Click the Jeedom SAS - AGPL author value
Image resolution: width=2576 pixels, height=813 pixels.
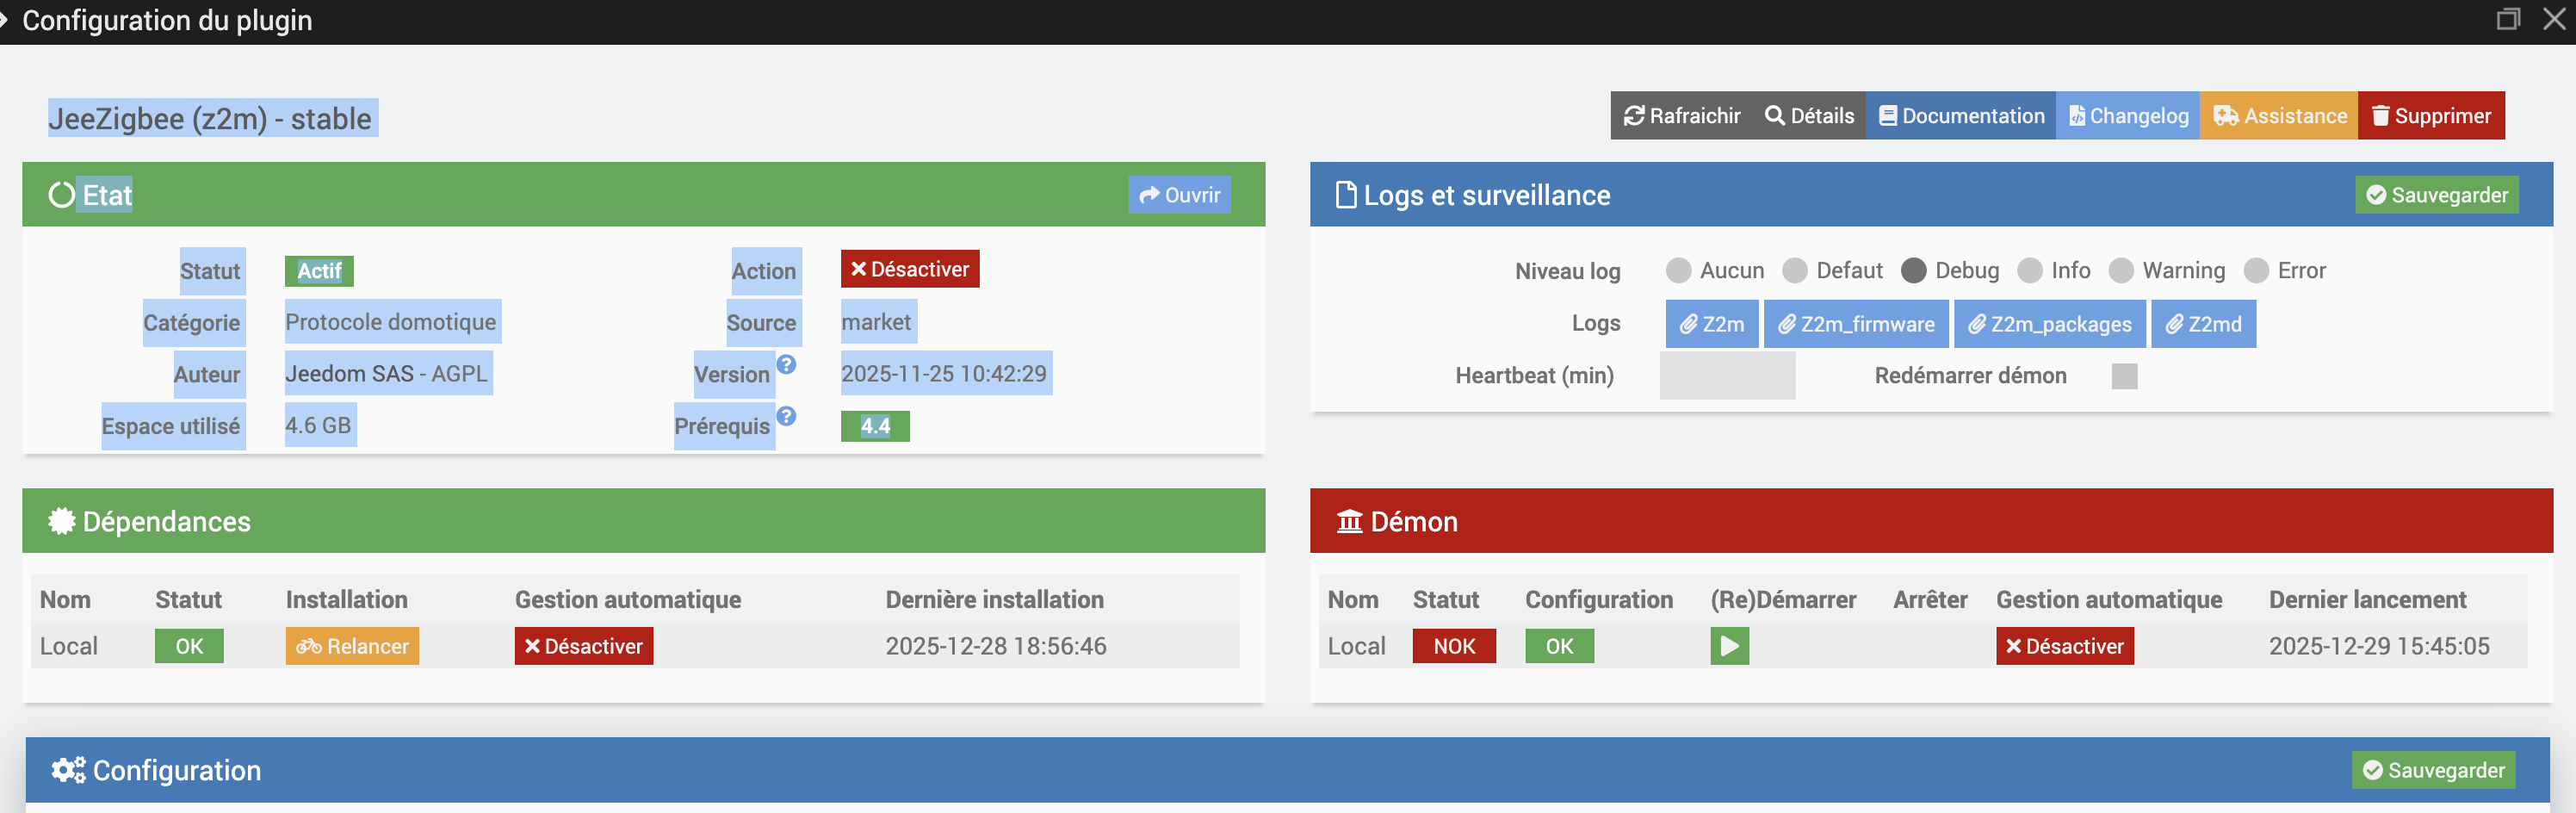pyautogui.click(x=387, y=374)
